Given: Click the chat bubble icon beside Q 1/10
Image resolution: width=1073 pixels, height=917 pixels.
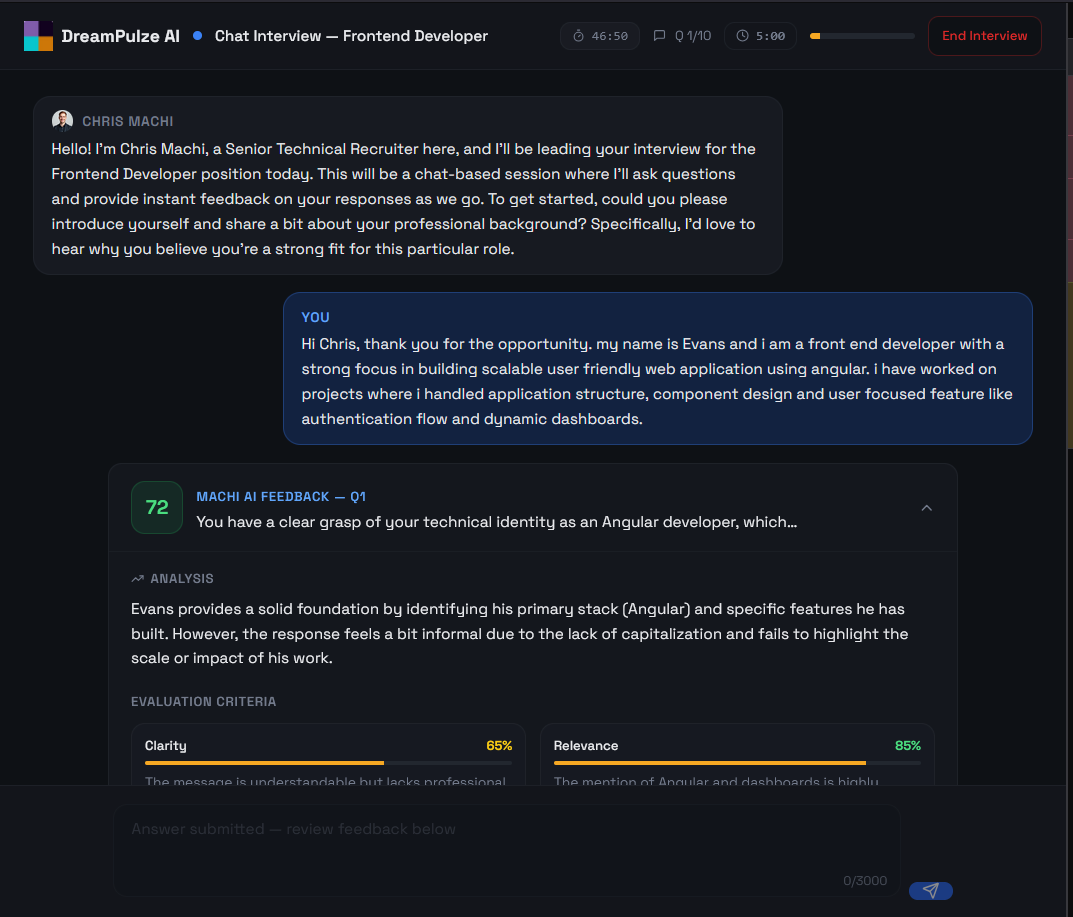Looking at the screenshot, I should click(x=659, y=36).
